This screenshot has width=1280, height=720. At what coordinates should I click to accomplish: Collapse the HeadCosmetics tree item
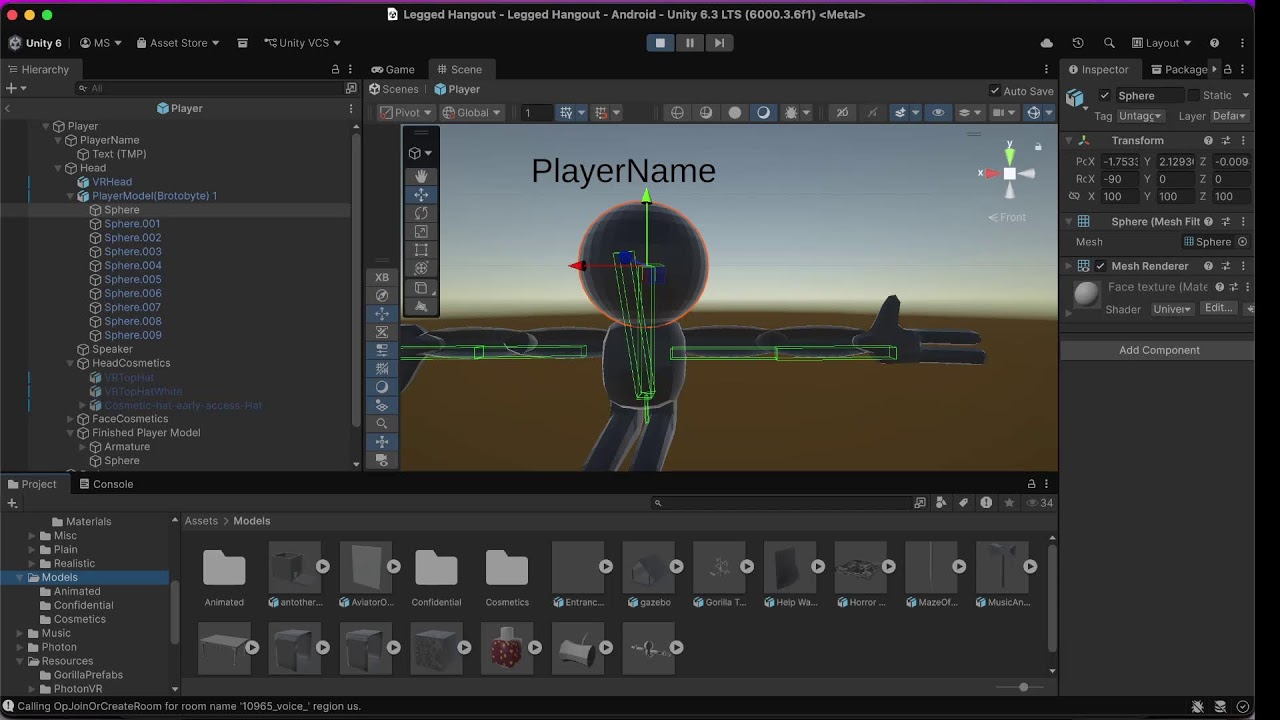[x=70, y=364]
